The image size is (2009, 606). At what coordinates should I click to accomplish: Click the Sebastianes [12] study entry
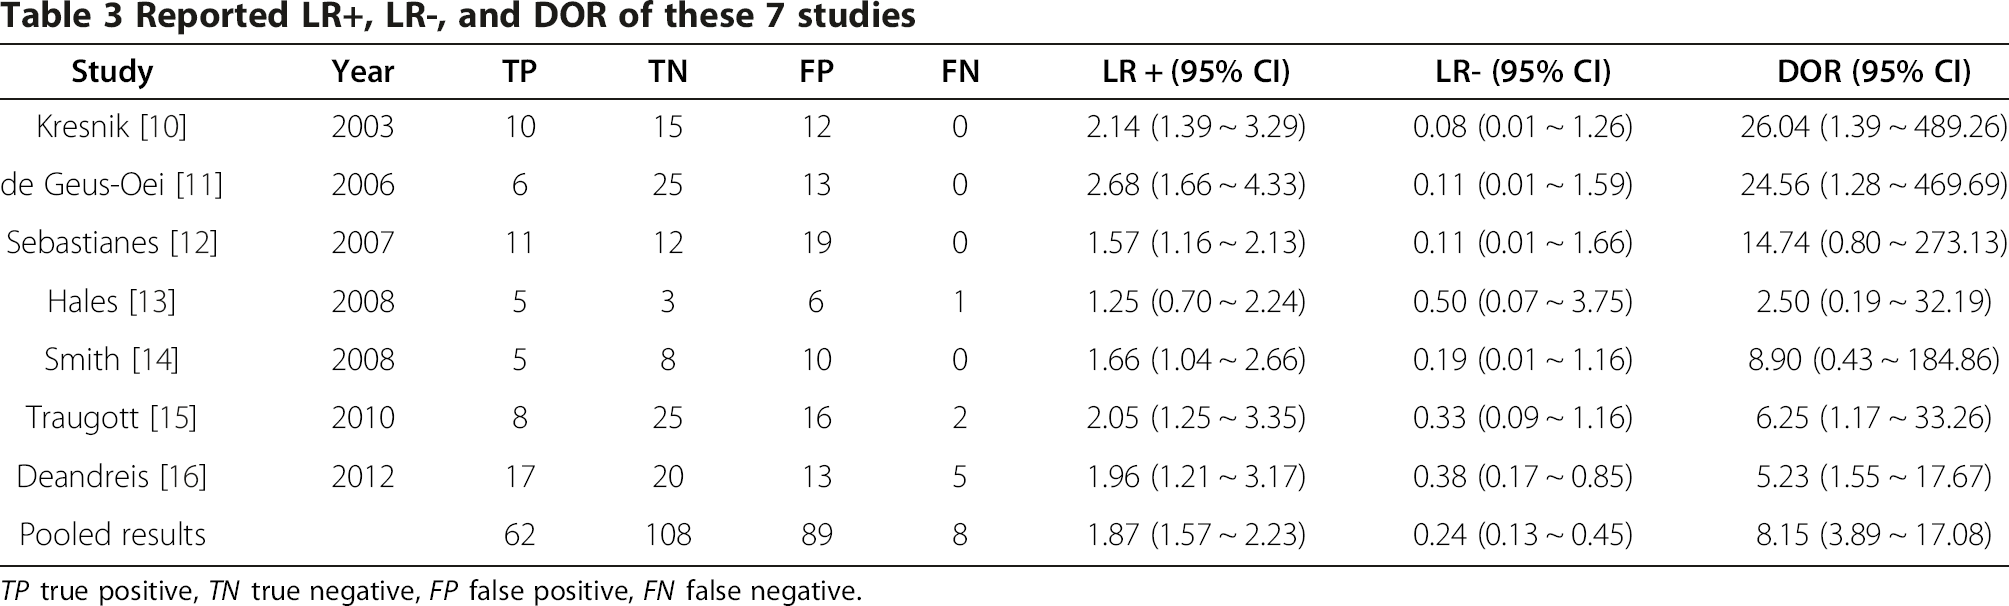(x=112, y=243)
